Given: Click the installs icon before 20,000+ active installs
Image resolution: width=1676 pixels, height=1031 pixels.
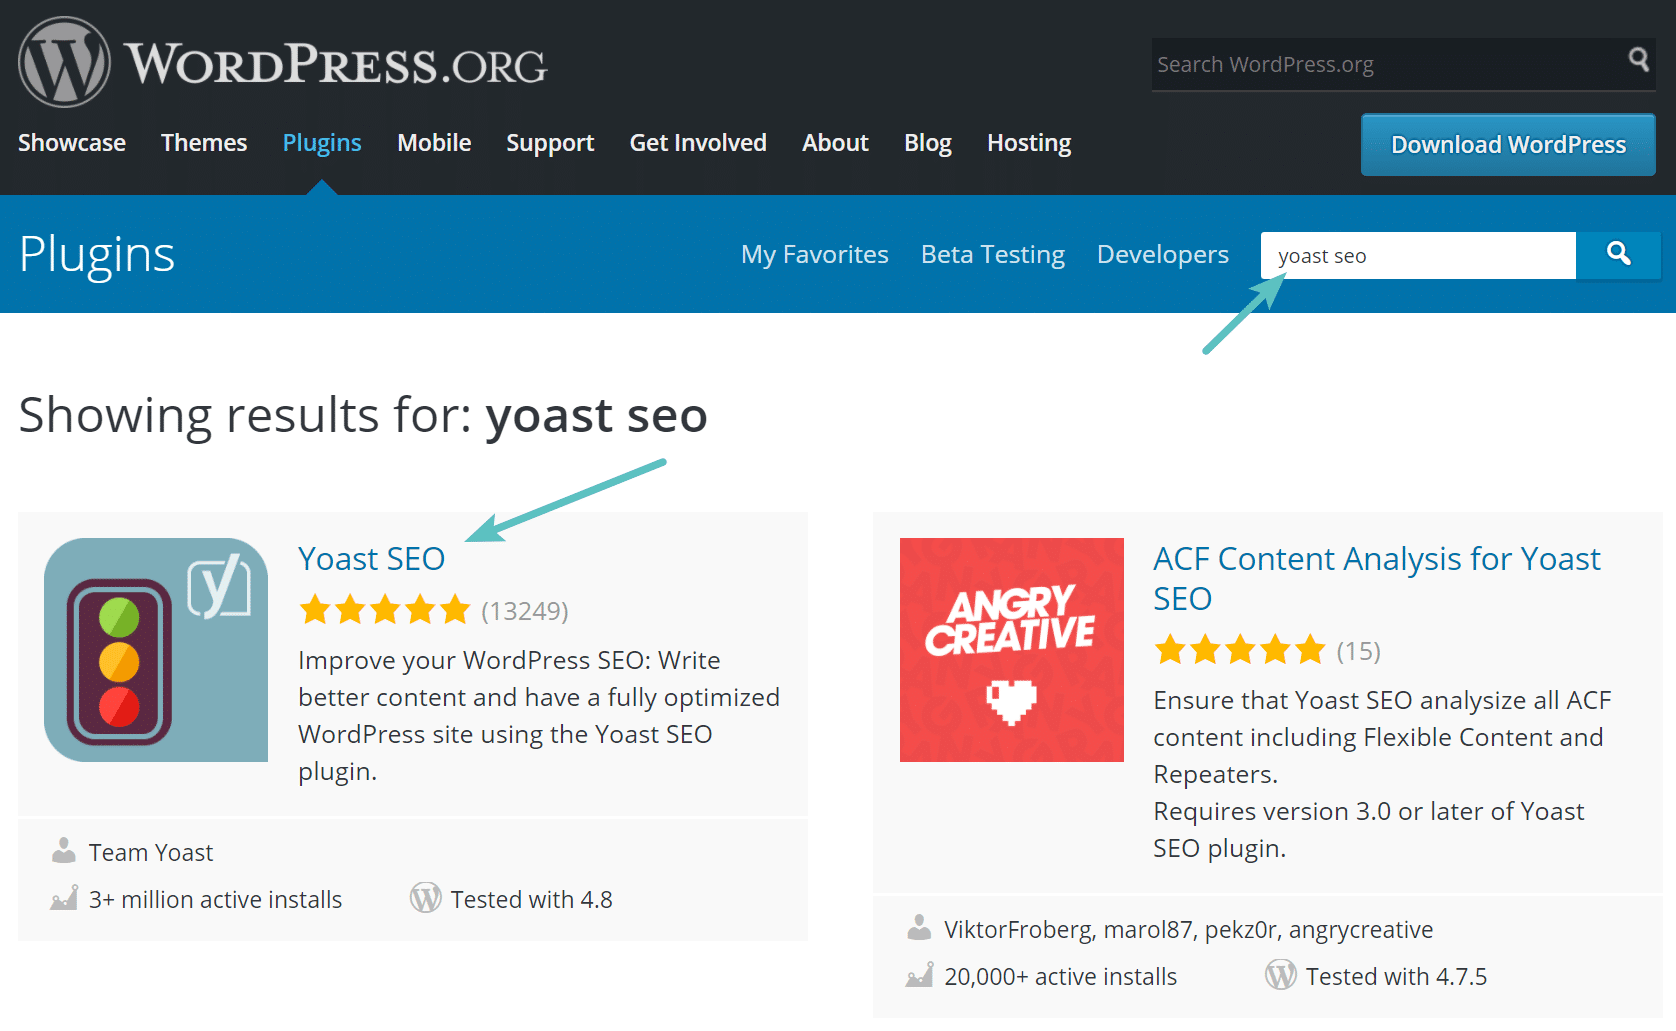Looking at the screenshot, I should click(920, 975).
